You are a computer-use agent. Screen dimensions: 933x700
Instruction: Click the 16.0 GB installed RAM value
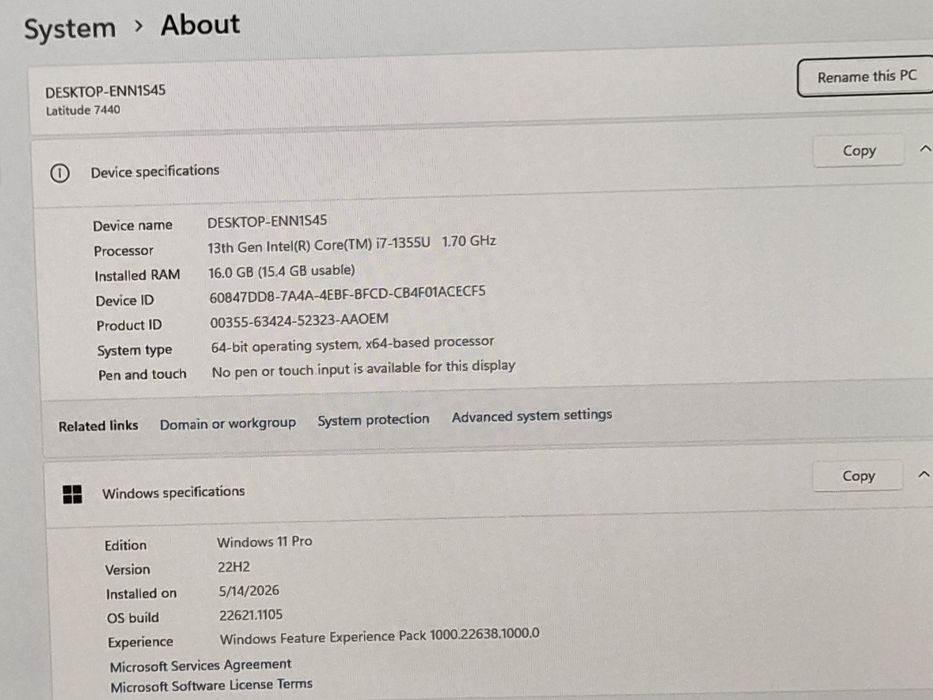(x=281, y=271)
